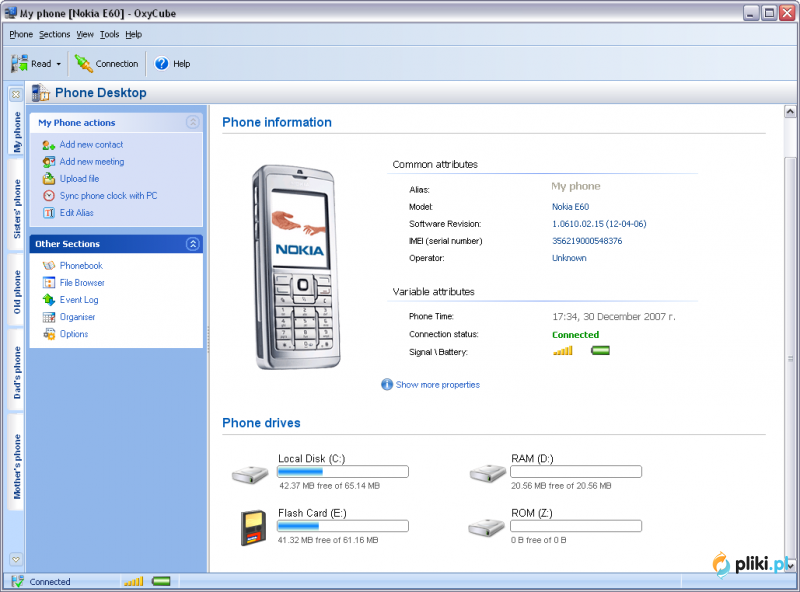The height and width of the screenshot is (592, 800).
Task: Click the status bar battery icon
Action: (161, 581)
